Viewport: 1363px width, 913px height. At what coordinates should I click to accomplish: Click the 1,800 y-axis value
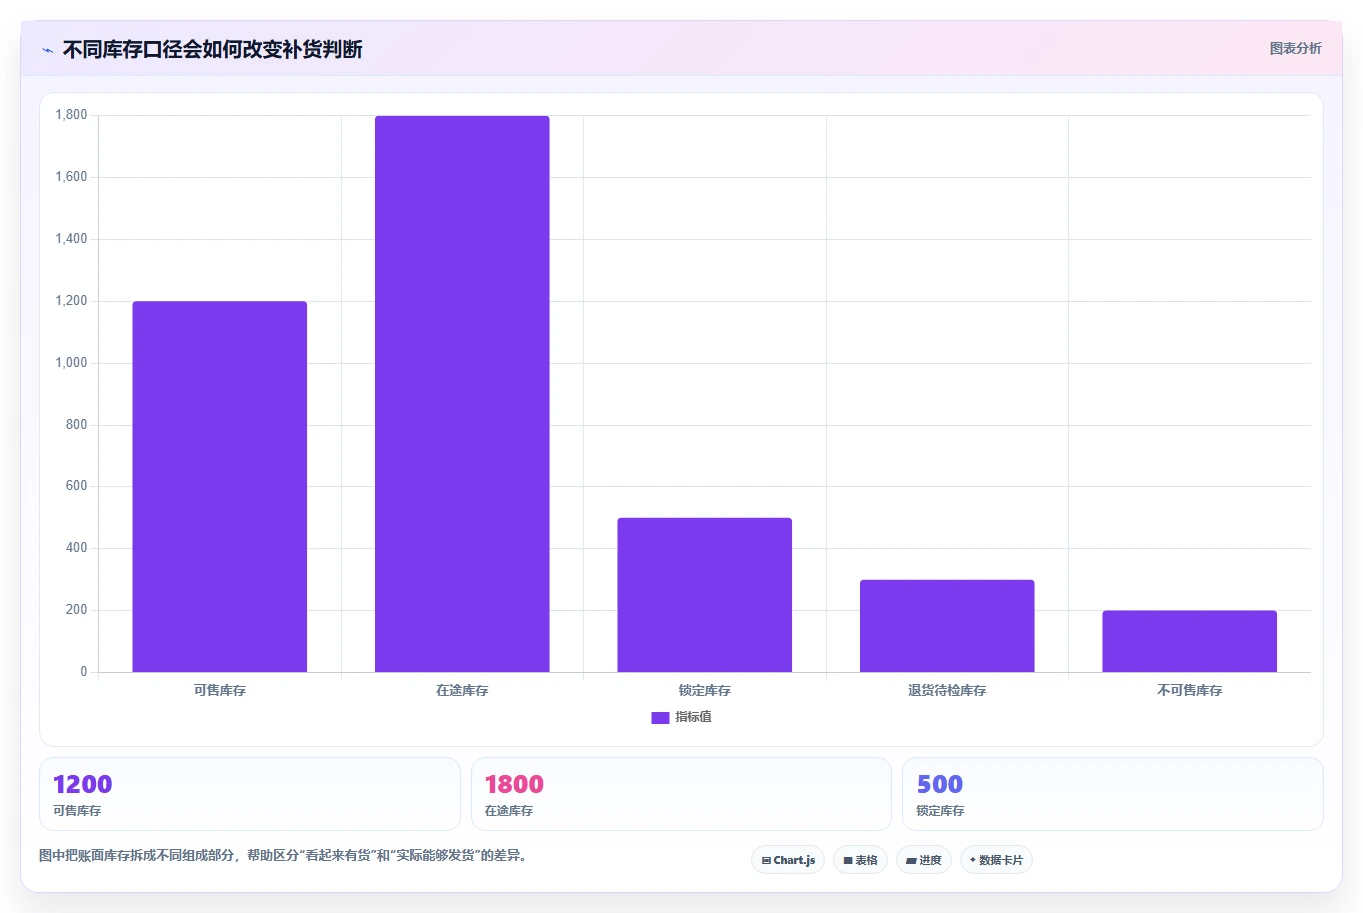[x=71, y=115]
